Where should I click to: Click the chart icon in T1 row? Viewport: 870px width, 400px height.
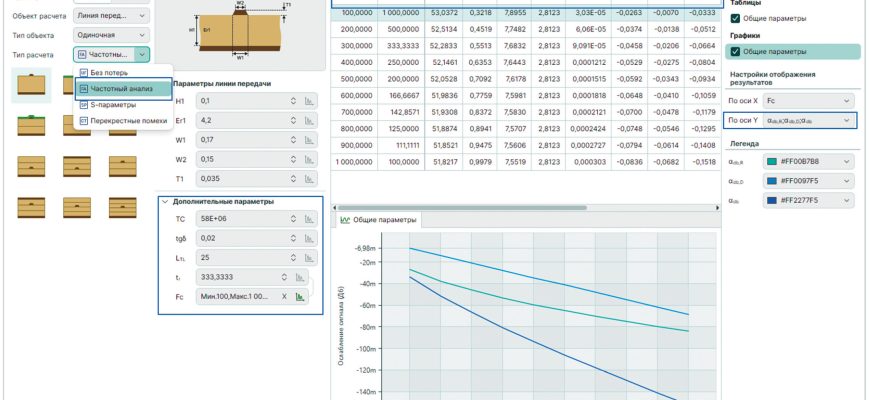310,178
